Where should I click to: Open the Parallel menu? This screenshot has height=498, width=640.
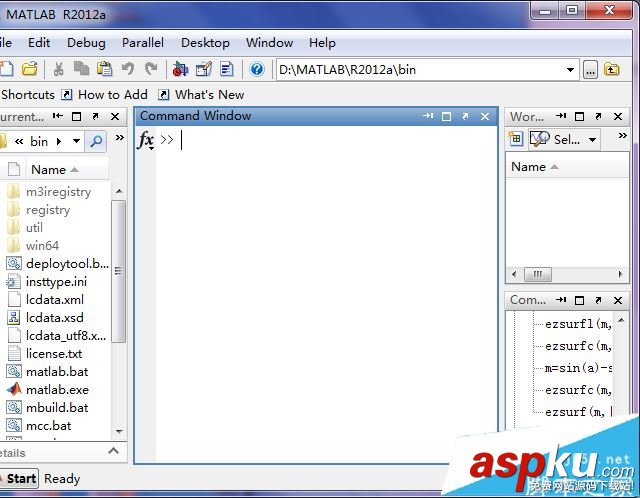[x=142, y=42]
